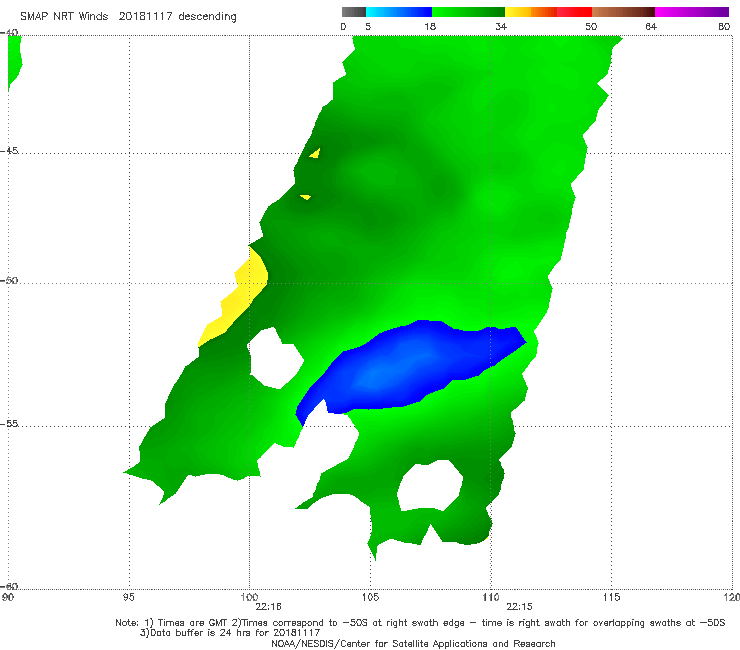Click the color bar label 50
The height and width of the screenshot is (650, 740).
591,27
